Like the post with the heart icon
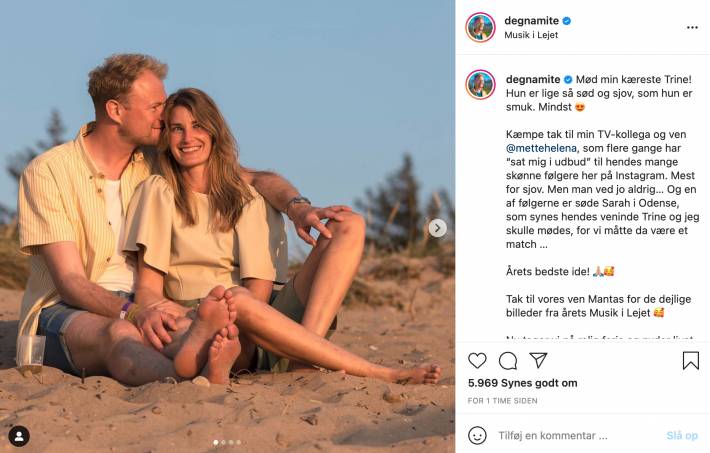The width and height of the screenshot is (710, 453). [478, 360]
